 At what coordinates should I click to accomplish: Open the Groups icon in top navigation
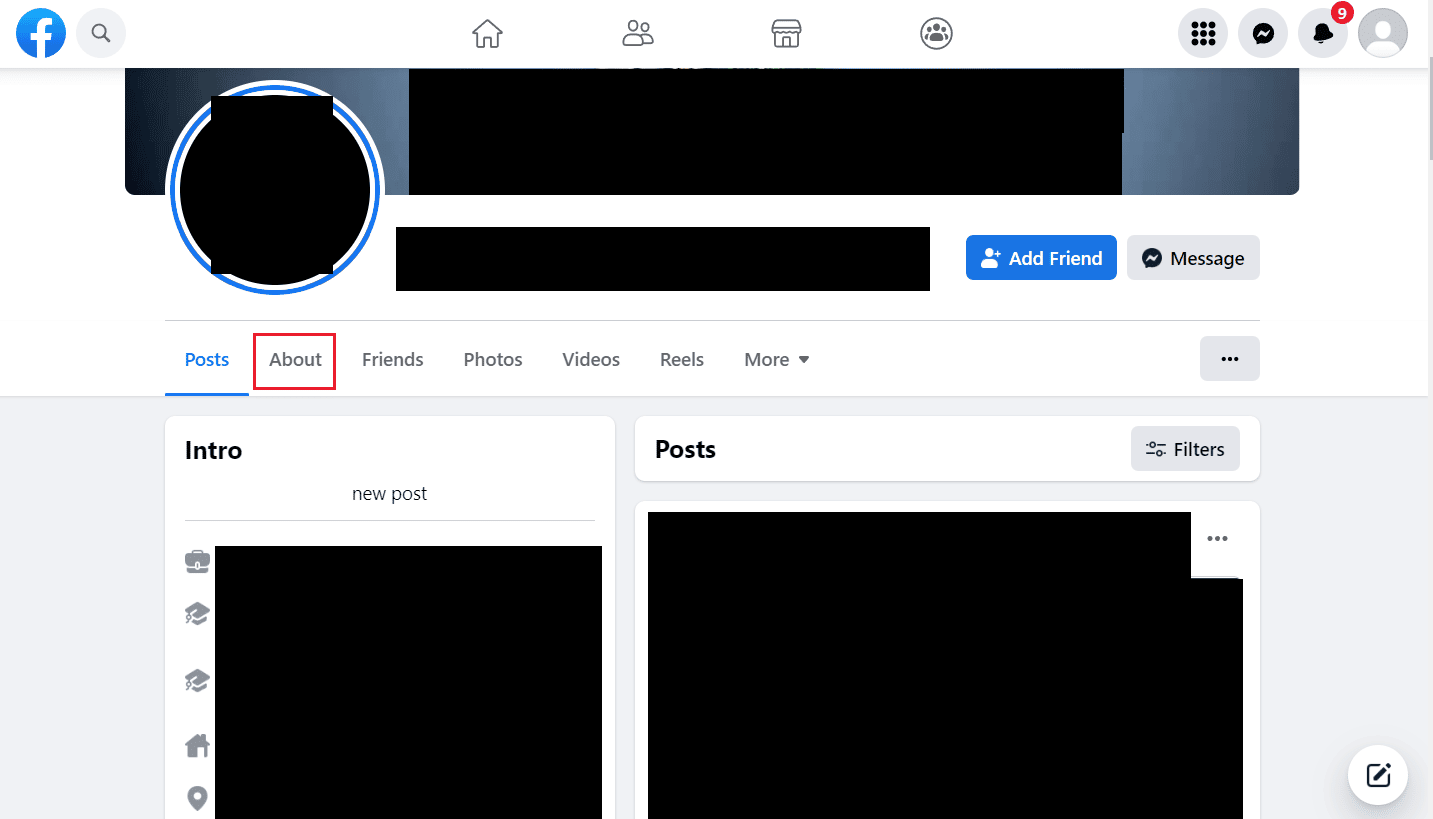(x=936, y=34)
